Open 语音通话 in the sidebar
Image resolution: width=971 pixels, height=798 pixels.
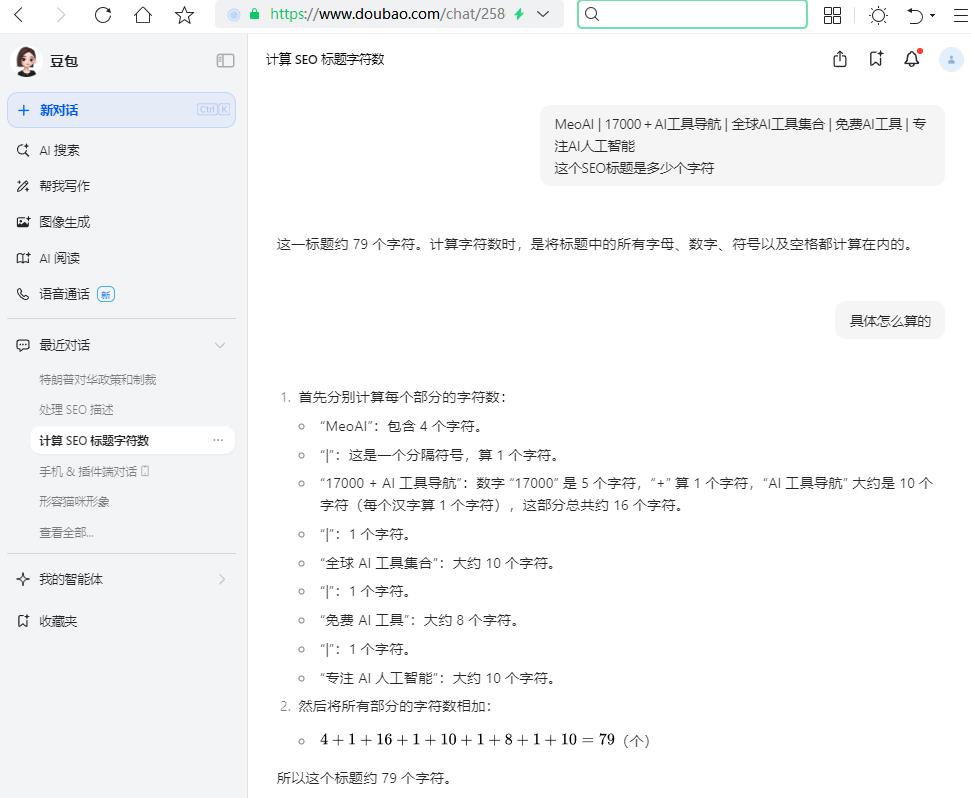pyautogui.click(x=66, y=294)
